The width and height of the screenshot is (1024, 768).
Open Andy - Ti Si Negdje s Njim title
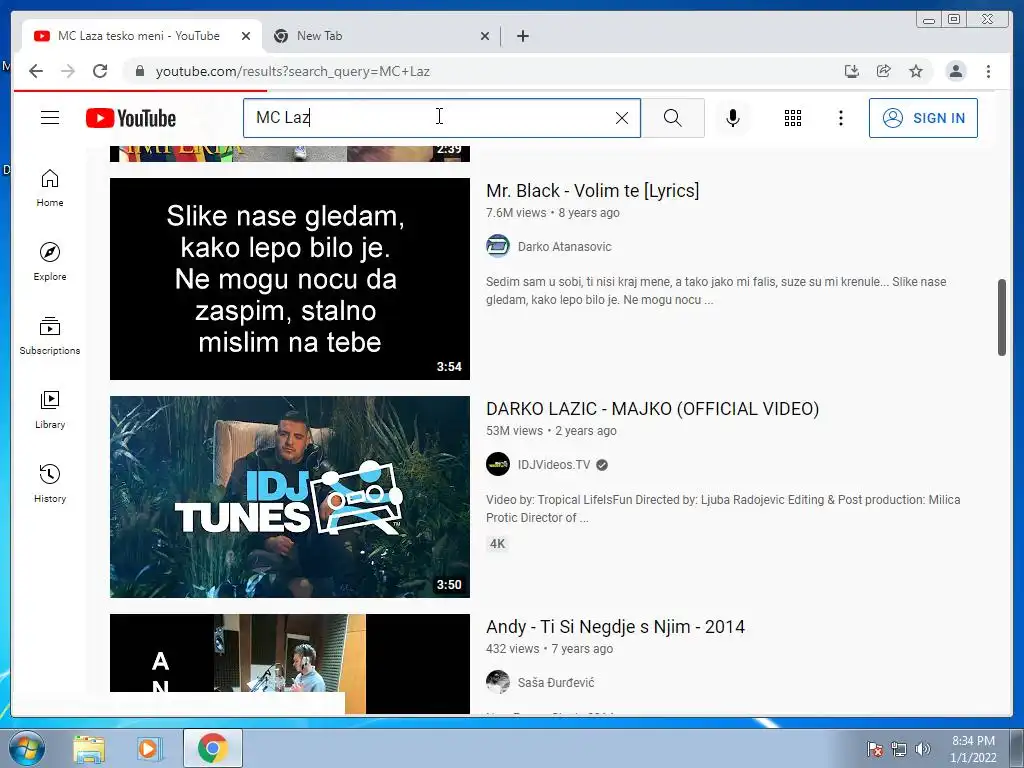(615, 627)
